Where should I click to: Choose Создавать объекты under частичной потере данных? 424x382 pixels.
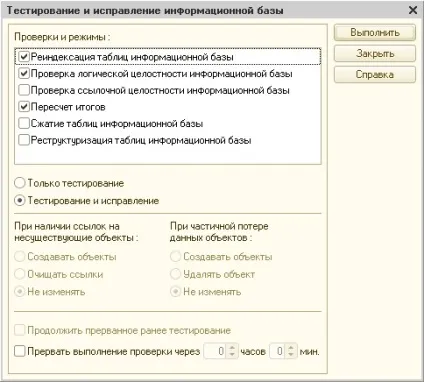175,257
